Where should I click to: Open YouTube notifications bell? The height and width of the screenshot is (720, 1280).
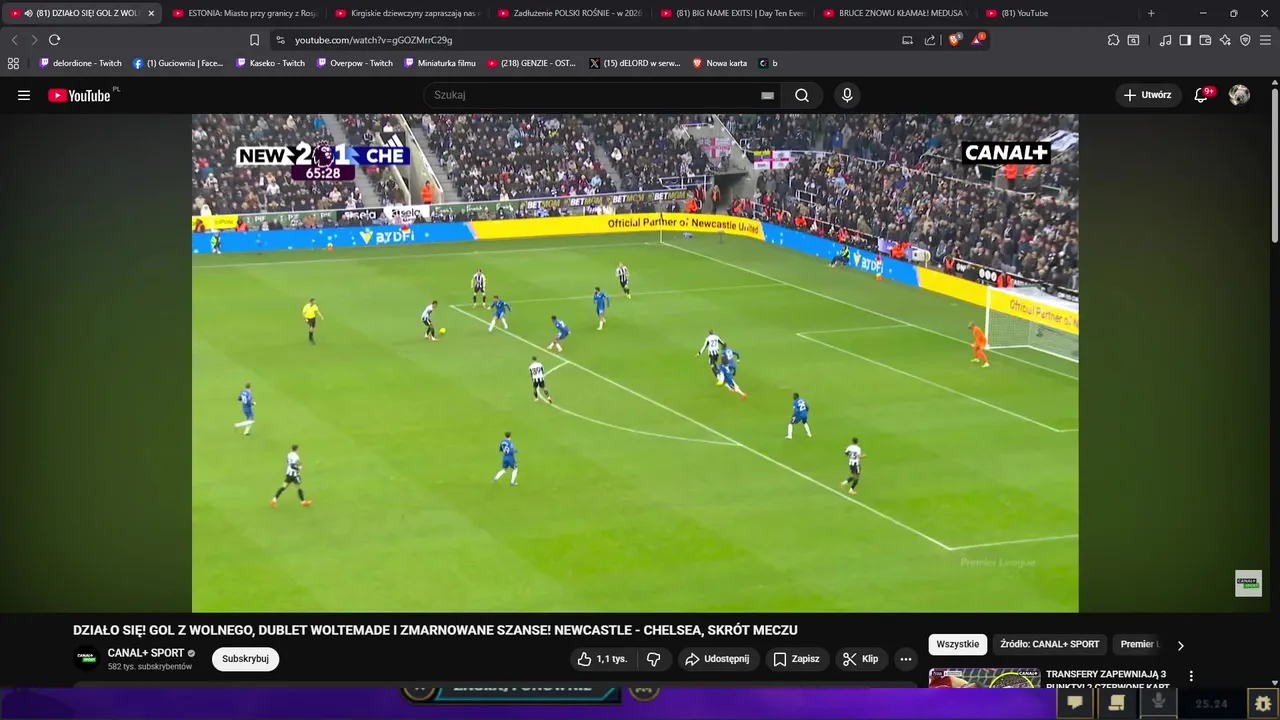pyautogui.click(x=1202, y=95)
